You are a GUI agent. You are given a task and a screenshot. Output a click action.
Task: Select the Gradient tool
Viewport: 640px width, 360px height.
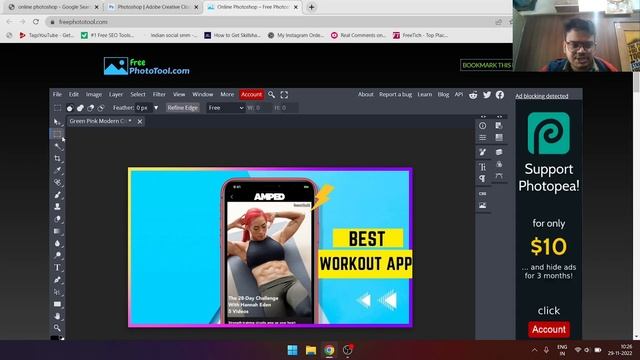point(57,231)
